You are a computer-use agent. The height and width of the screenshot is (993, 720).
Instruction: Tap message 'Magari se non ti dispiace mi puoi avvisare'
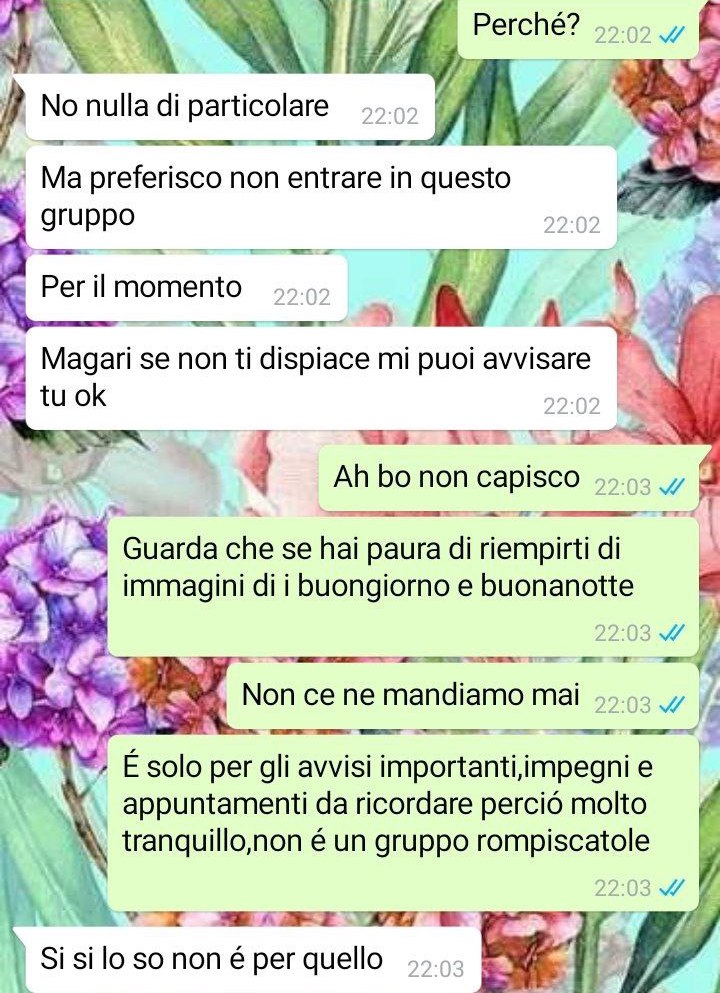coord(321,379)
